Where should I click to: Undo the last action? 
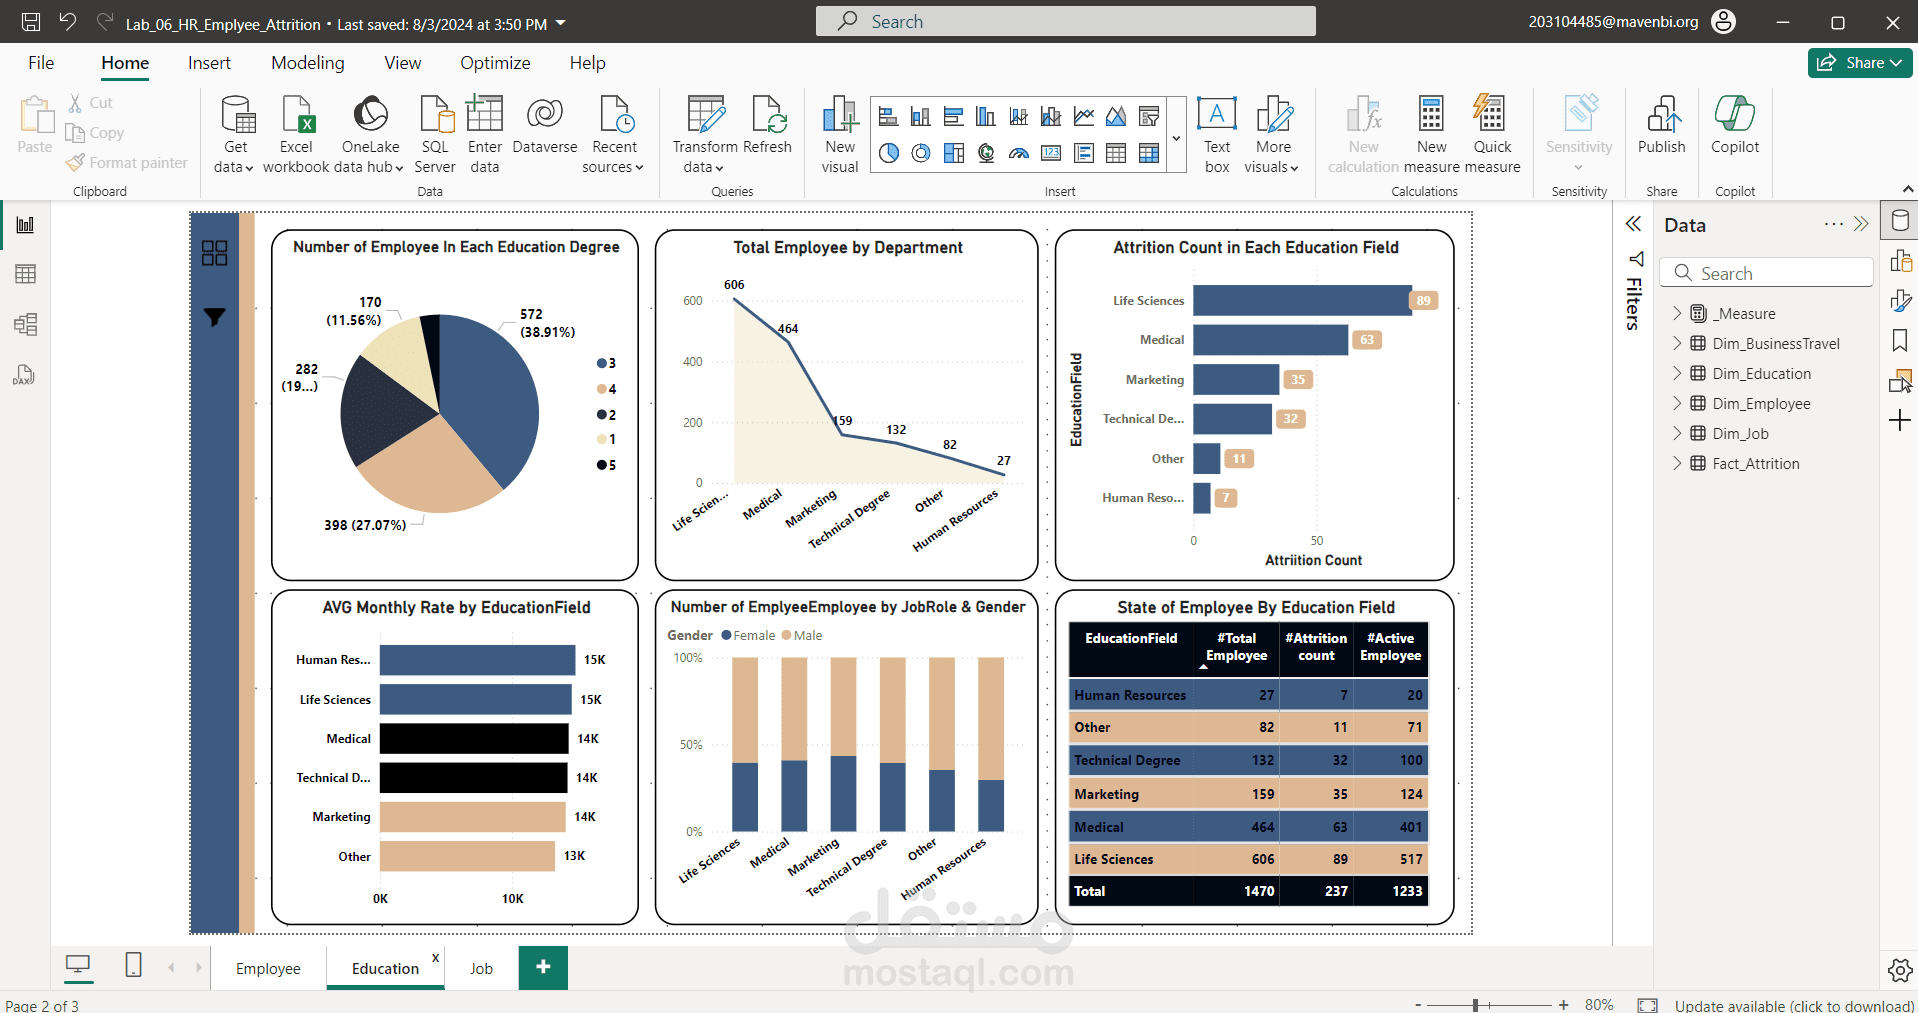coord(67,22)
